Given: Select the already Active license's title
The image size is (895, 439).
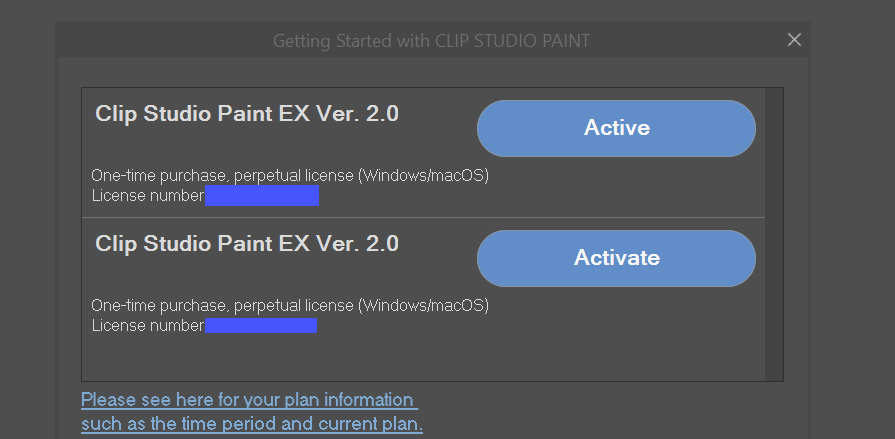Looking at the screenshot, I should click(247, 114).
